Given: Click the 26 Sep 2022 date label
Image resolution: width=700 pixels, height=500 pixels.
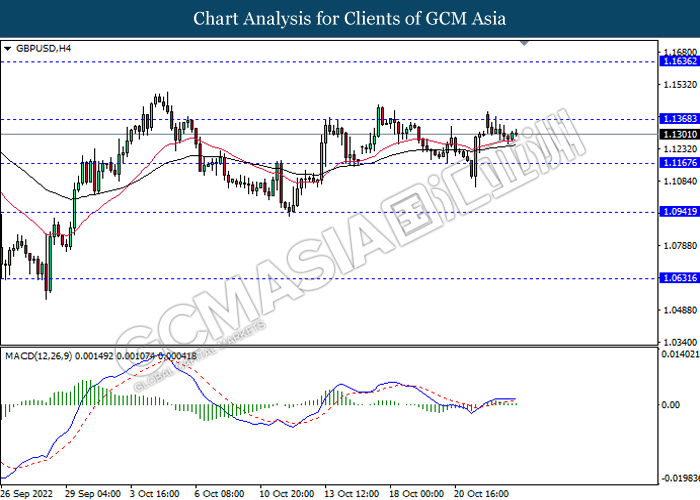Looking at the screenshot, I should point(27,494).
